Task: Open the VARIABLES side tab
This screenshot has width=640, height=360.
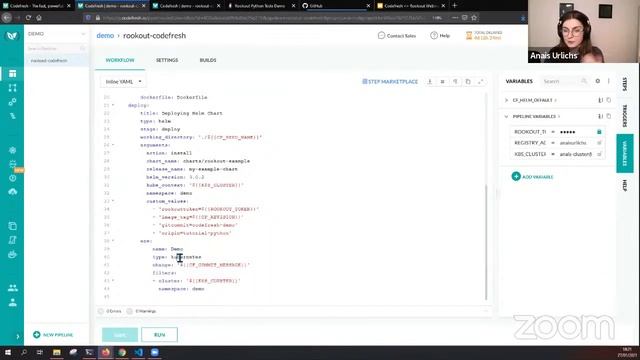Action: (624, 153)
